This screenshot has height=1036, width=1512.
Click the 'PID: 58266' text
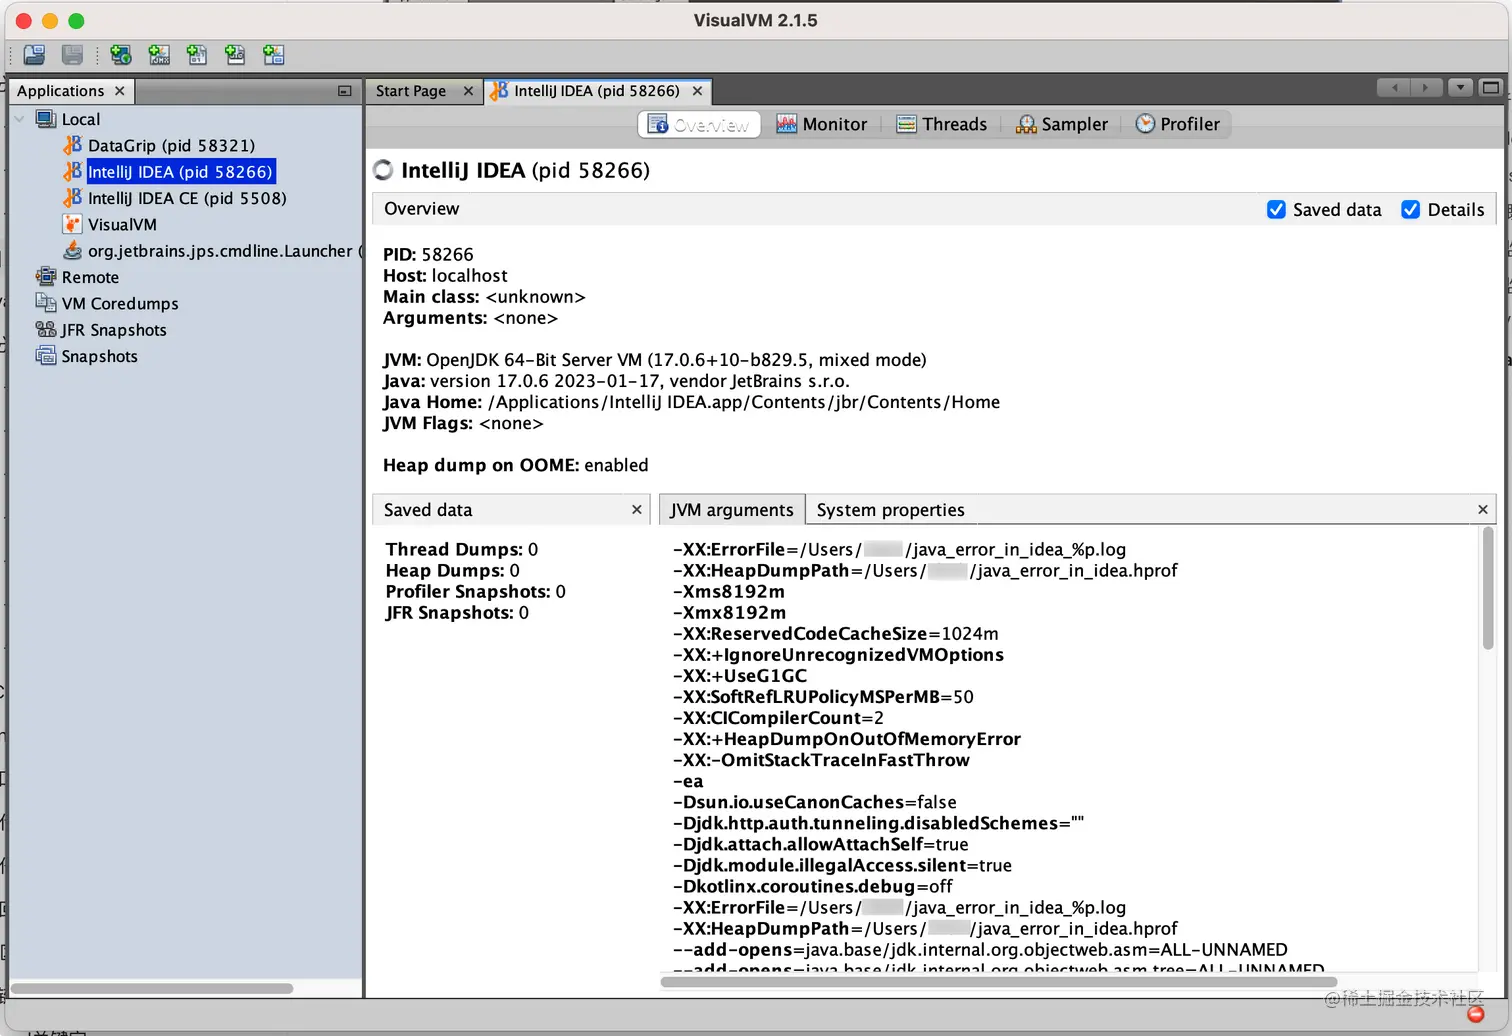(428, 255)
